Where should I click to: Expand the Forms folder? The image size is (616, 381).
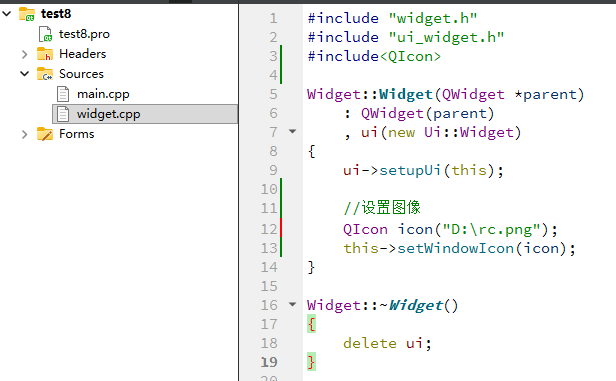24,134
